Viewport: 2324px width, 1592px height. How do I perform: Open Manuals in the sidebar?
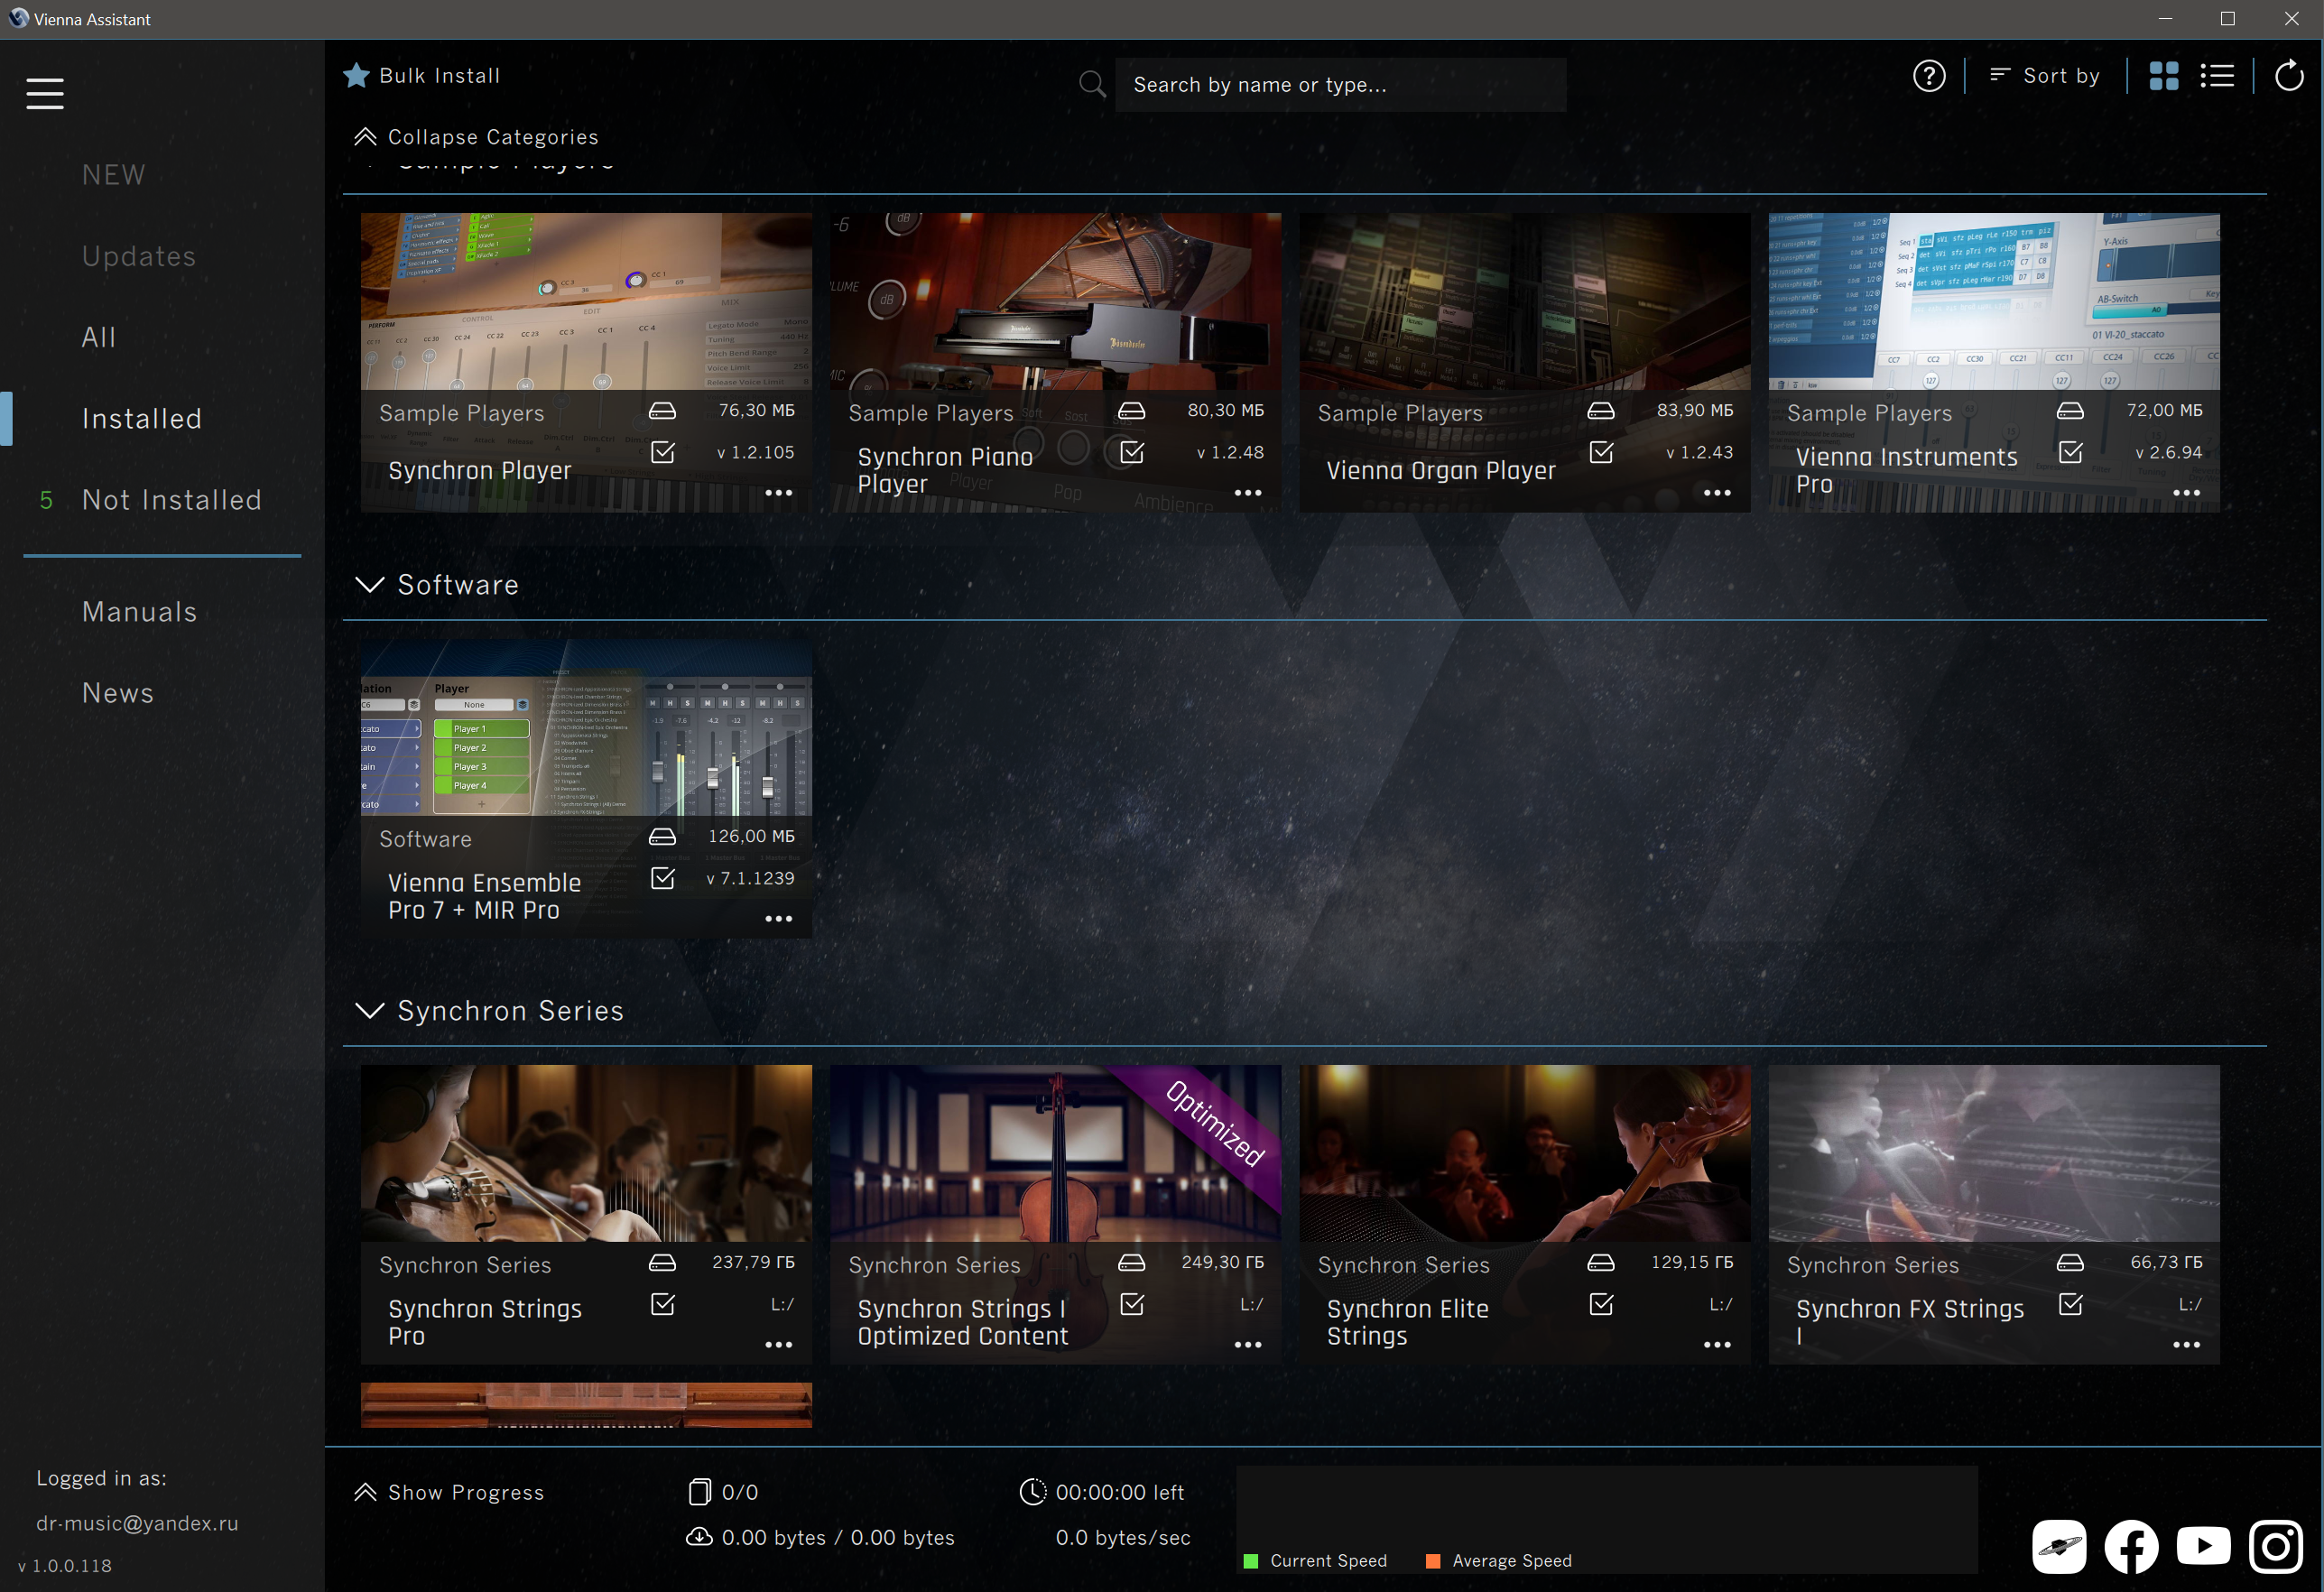pyautogui.click(x=140, y=612)
